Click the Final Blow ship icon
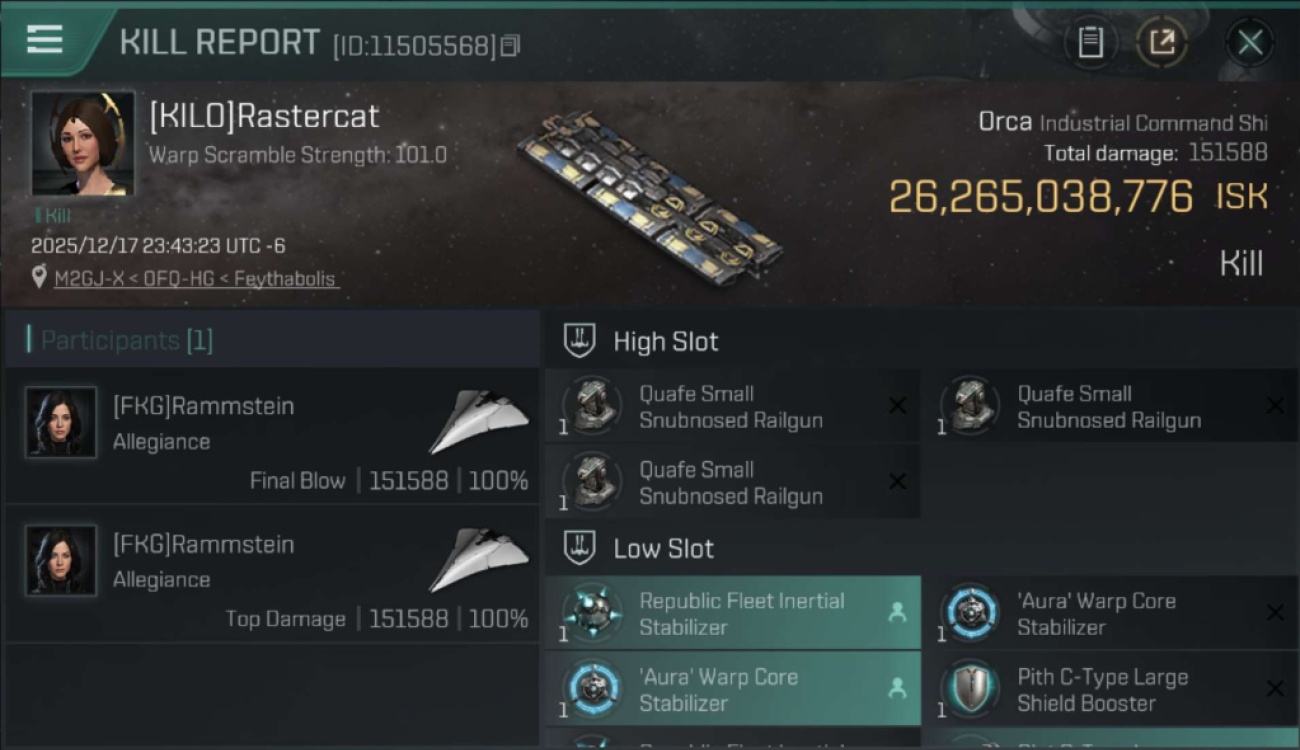 [479, 422]
